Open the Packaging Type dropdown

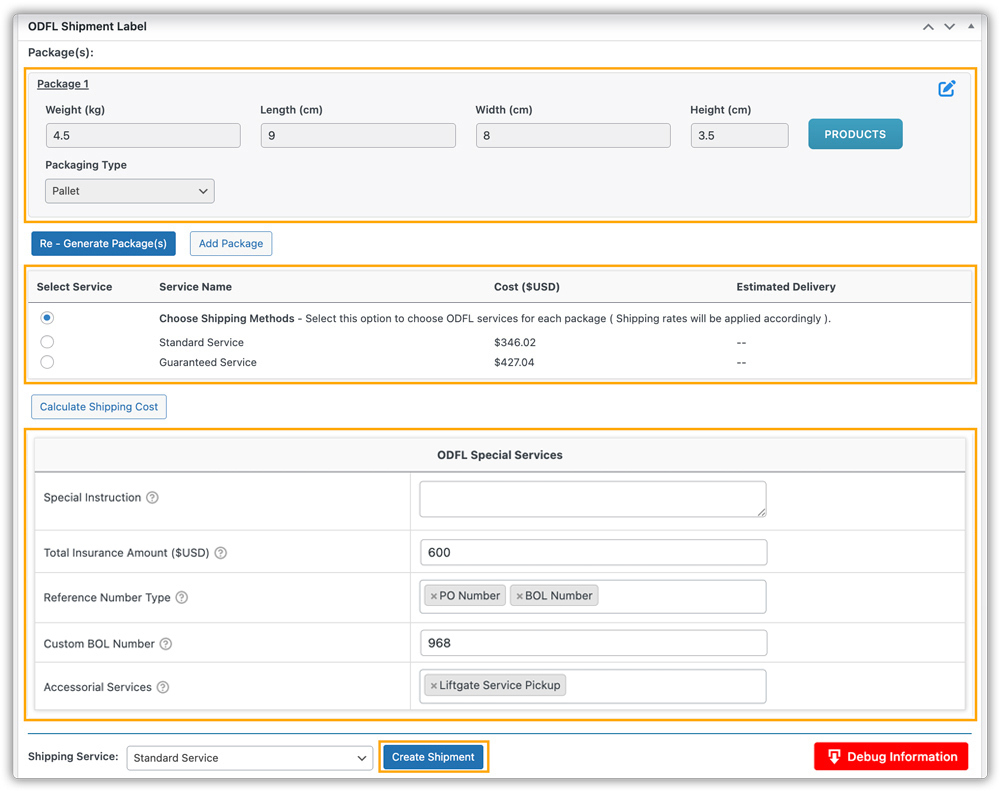click(x=129, y=190)
